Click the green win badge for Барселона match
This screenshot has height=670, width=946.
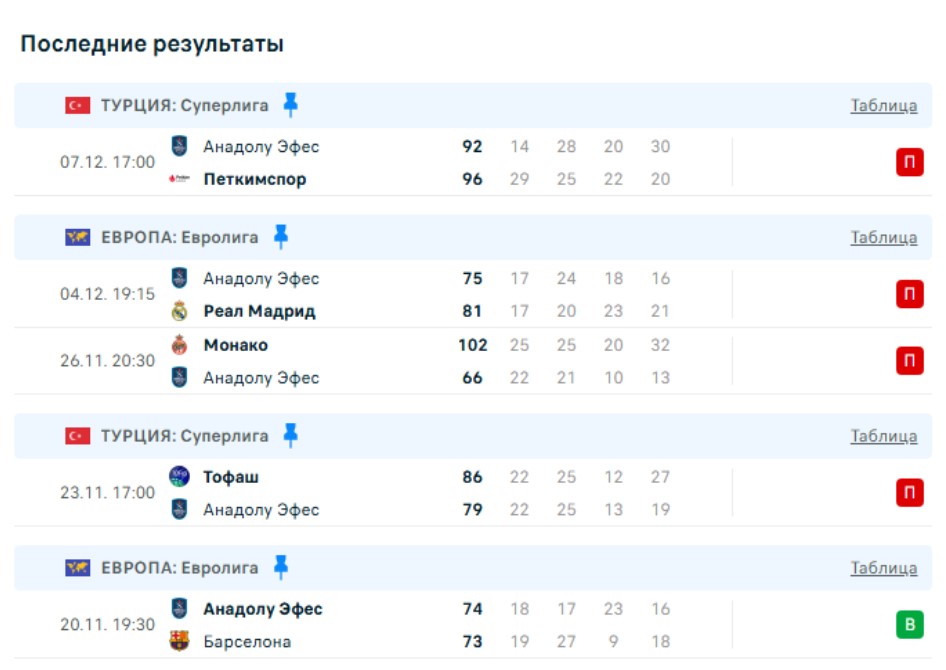click(909, 625)
